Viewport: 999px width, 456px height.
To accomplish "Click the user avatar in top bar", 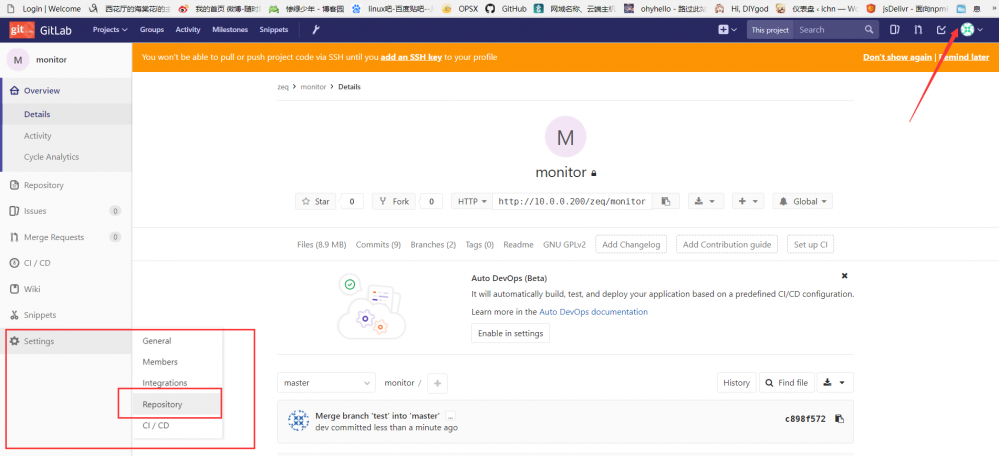I will click(967, 29).
